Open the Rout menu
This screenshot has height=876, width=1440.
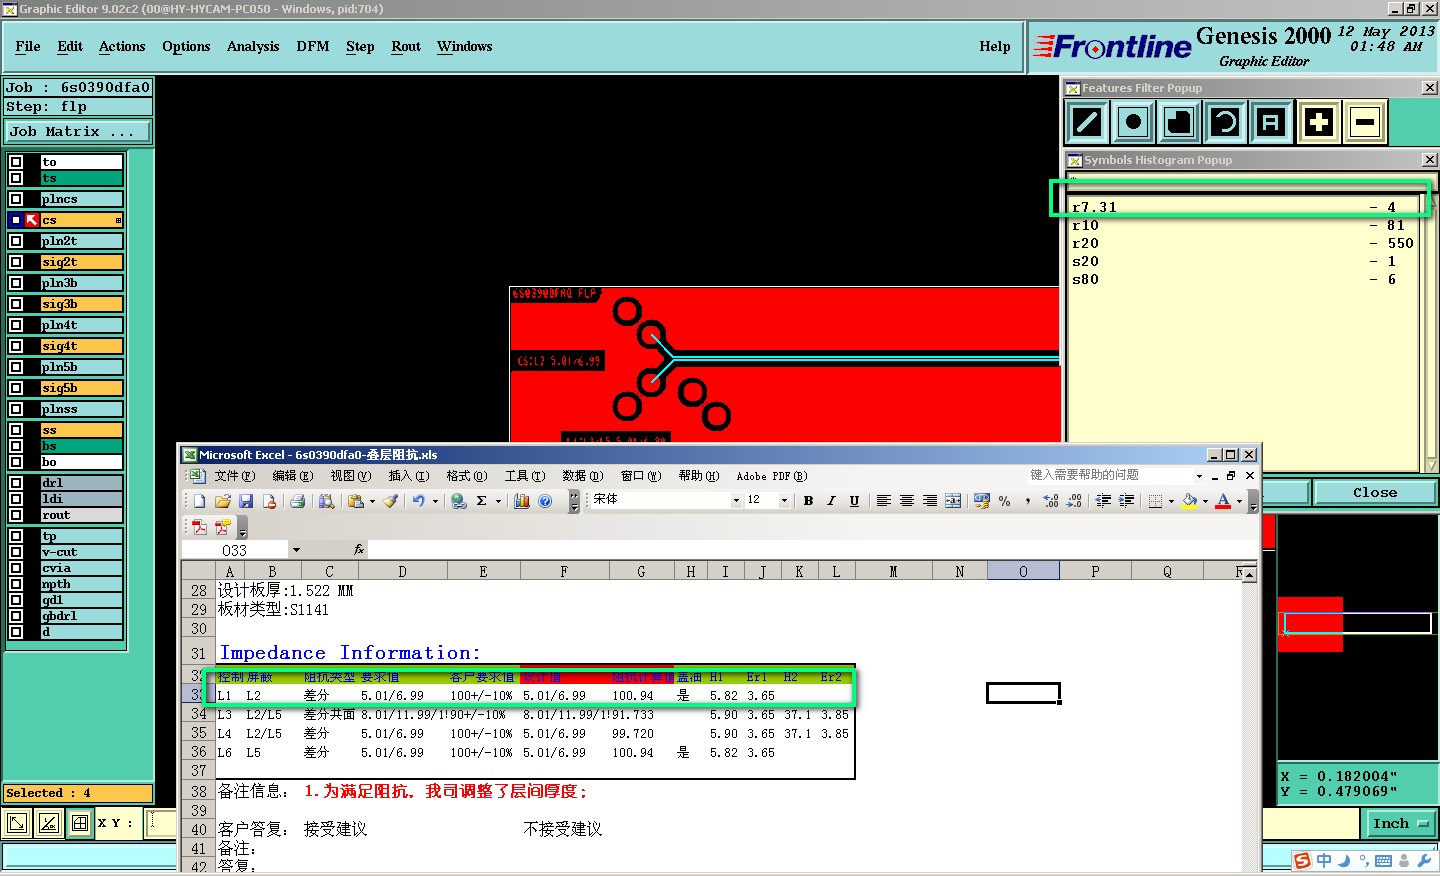tap(406, 47)
